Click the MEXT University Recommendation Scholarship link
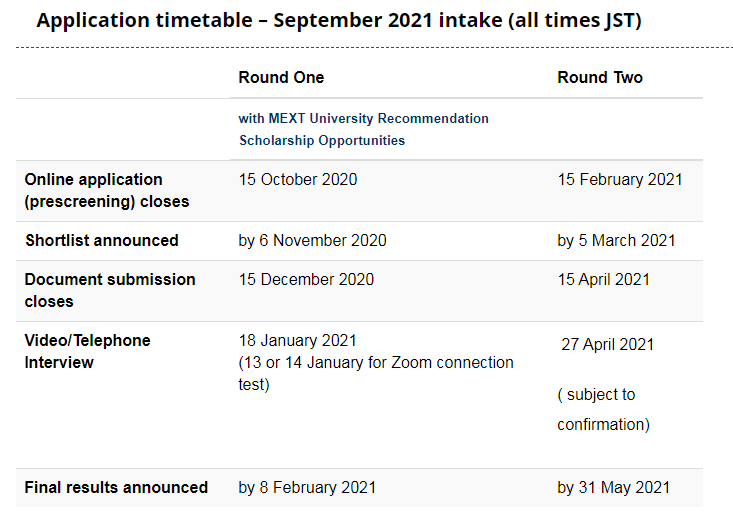The image size is (733, 531). (x=363, y=129)
